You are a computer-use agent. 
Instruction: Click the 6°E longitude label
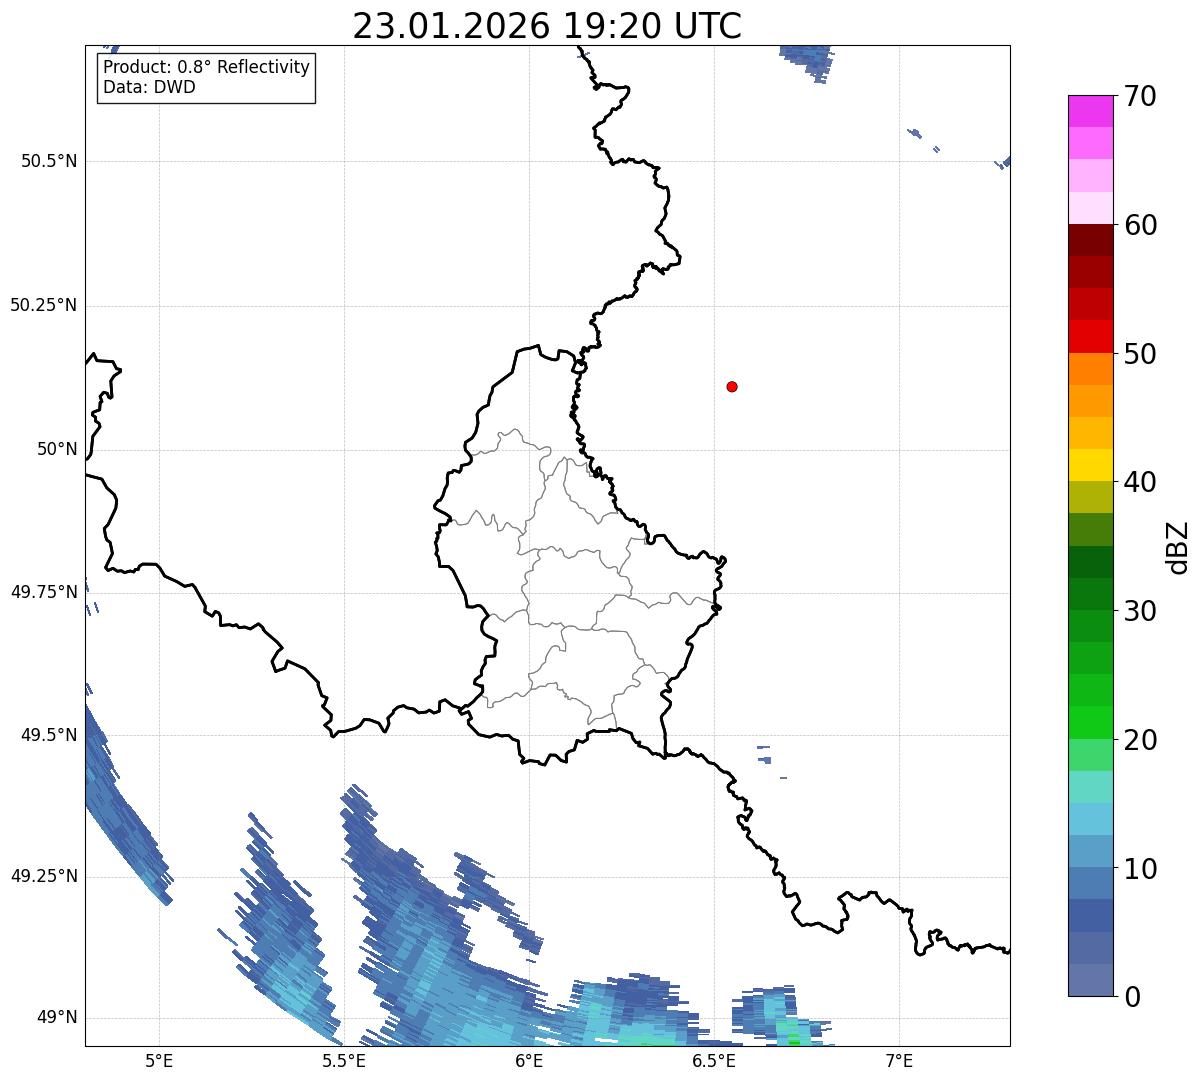click(x=529, y=1061)
